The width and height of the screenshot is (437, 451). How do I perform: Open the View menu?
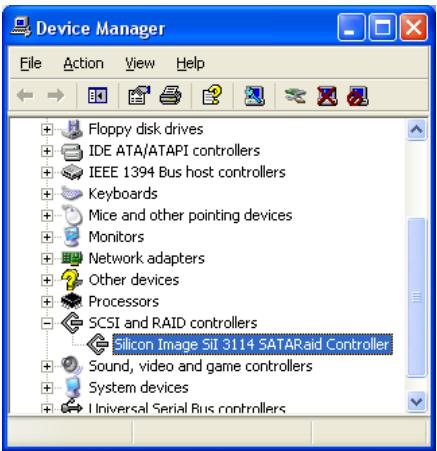point(140,63)
